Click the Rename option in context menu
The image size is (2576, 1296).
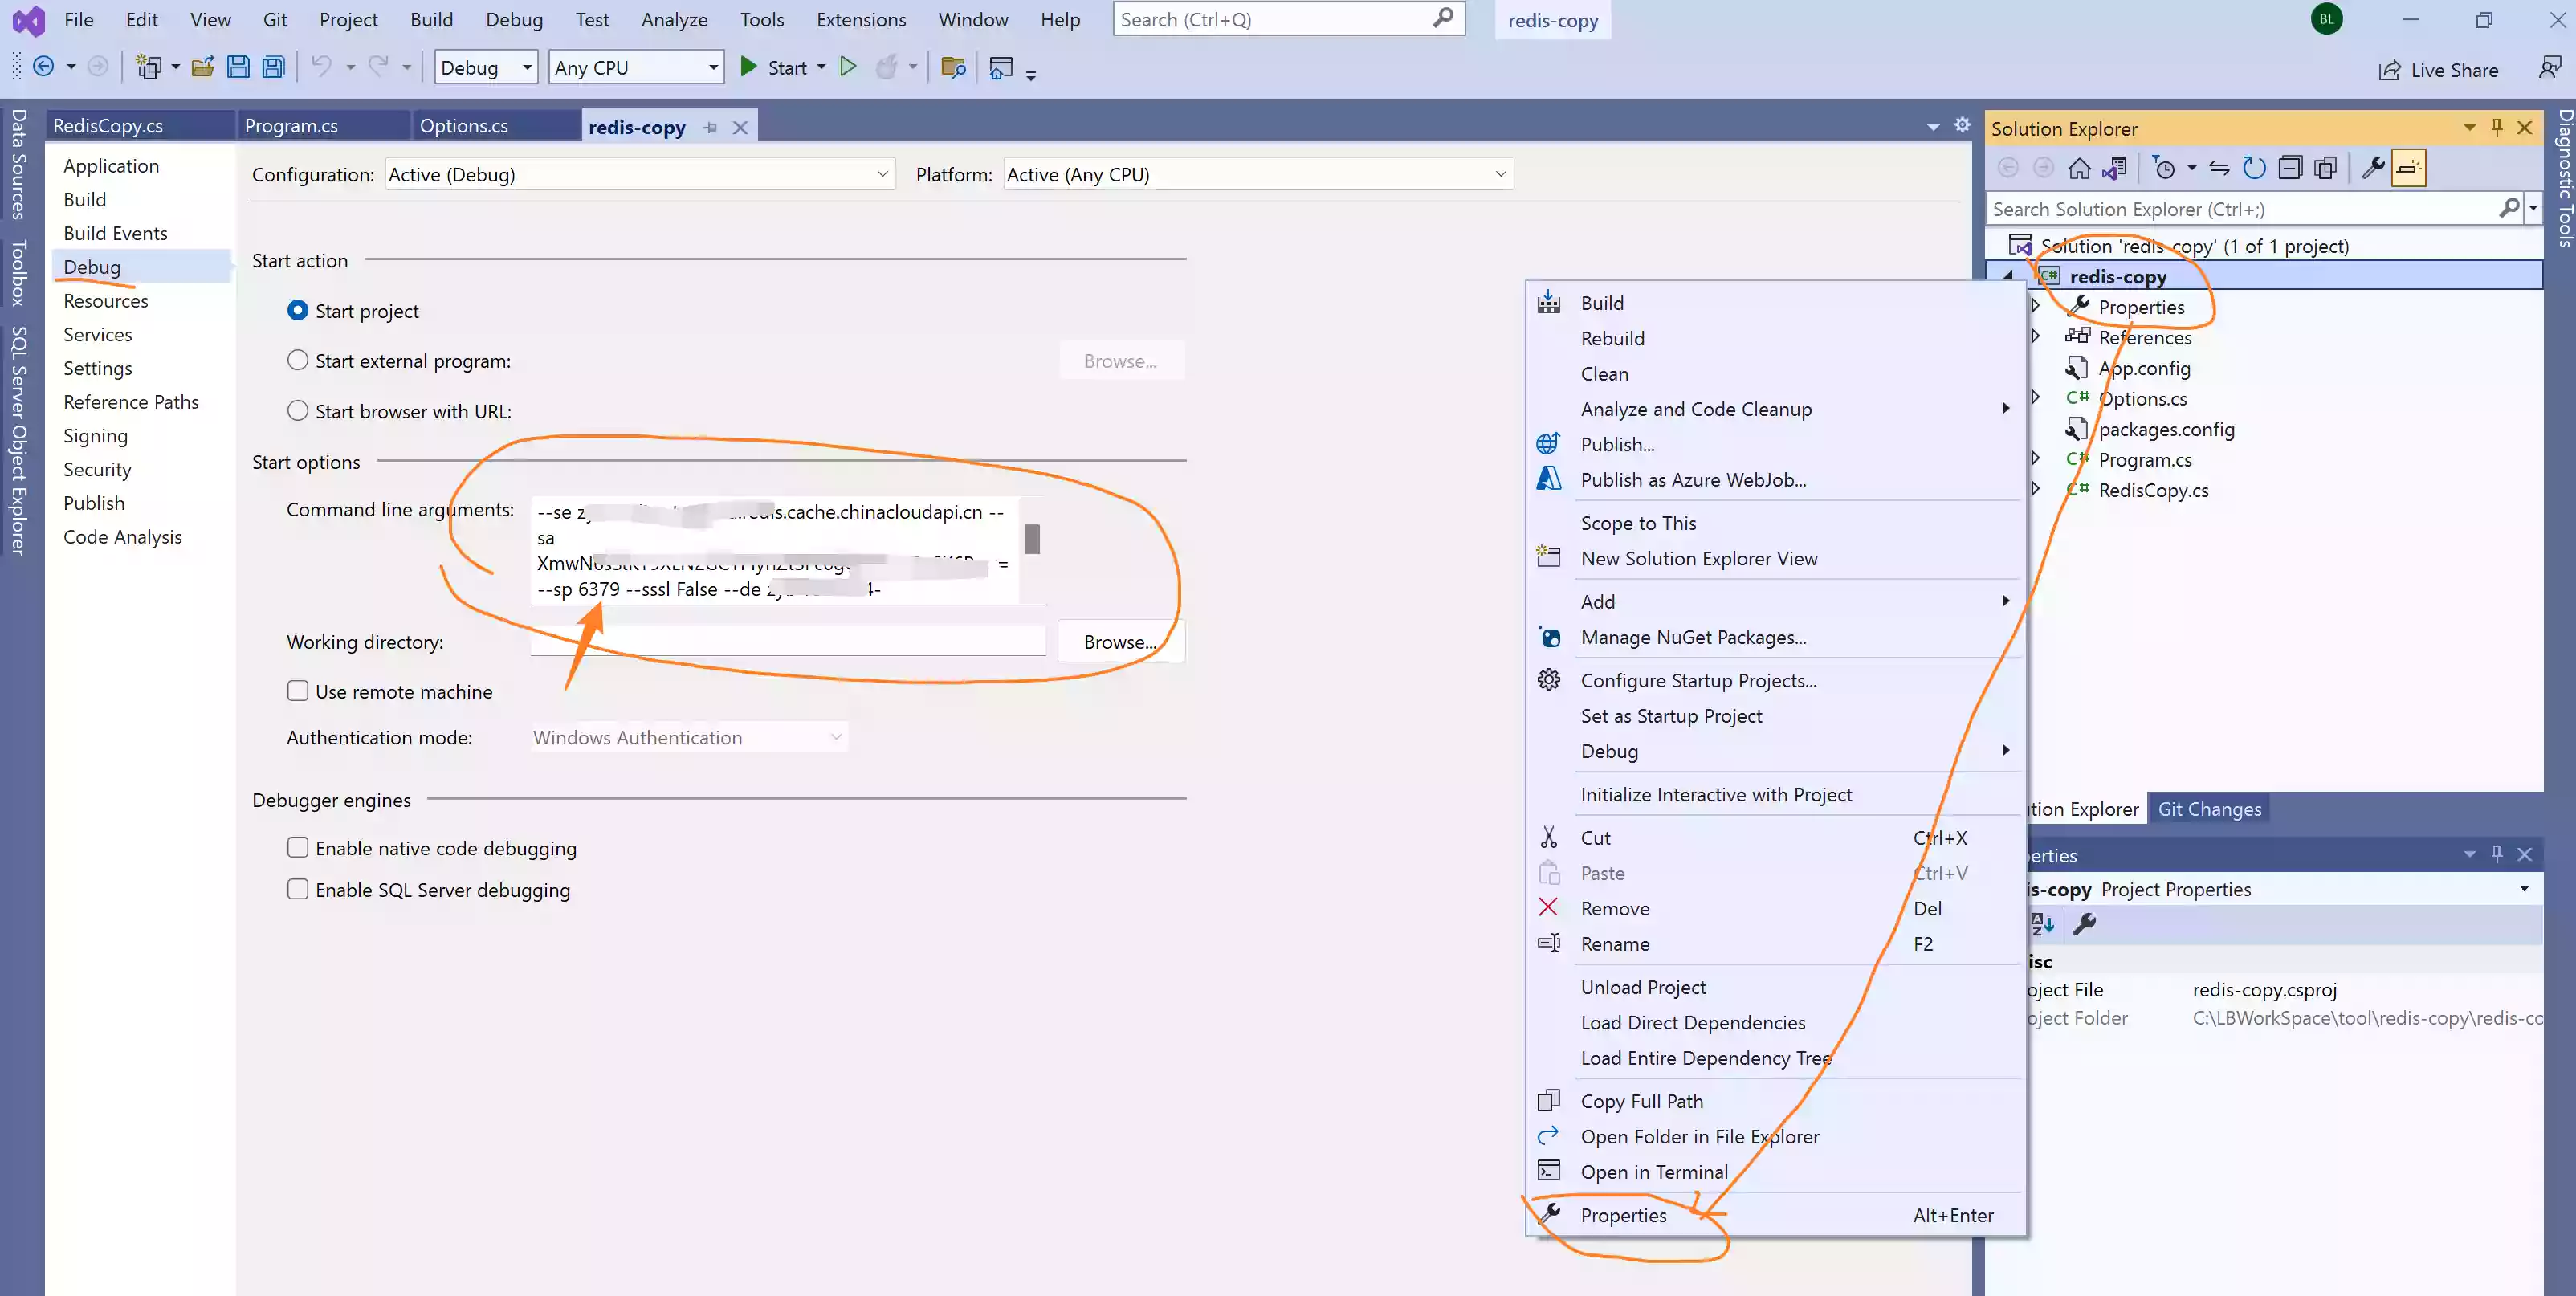[x=1614, y=942]
